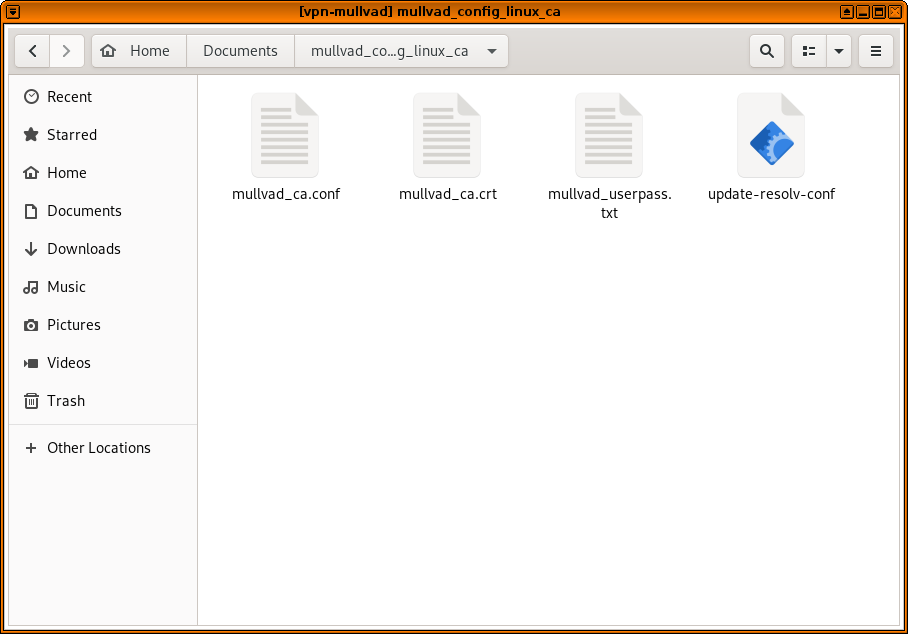
Task: Click the Starred star icon
Action: [31, 135]
